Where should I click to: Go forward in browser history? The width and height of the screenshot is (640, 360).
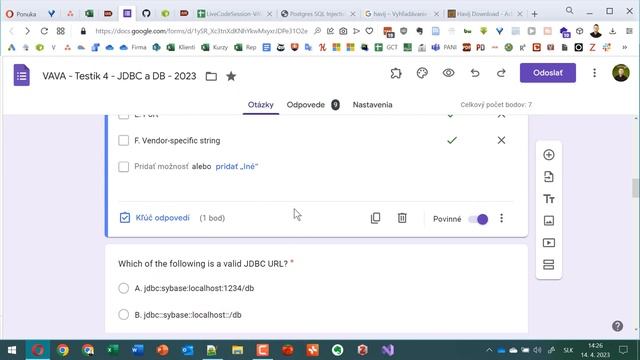click(x=27, y=31)
